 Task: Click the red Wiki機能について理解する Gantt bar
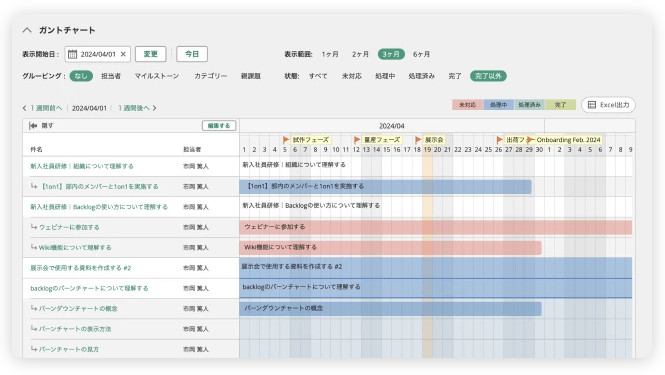pos(390,248)
